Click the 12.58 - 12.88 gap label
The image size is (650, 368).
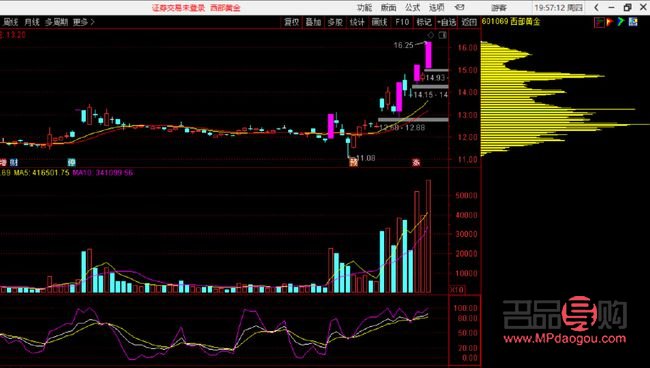point(402,128)
